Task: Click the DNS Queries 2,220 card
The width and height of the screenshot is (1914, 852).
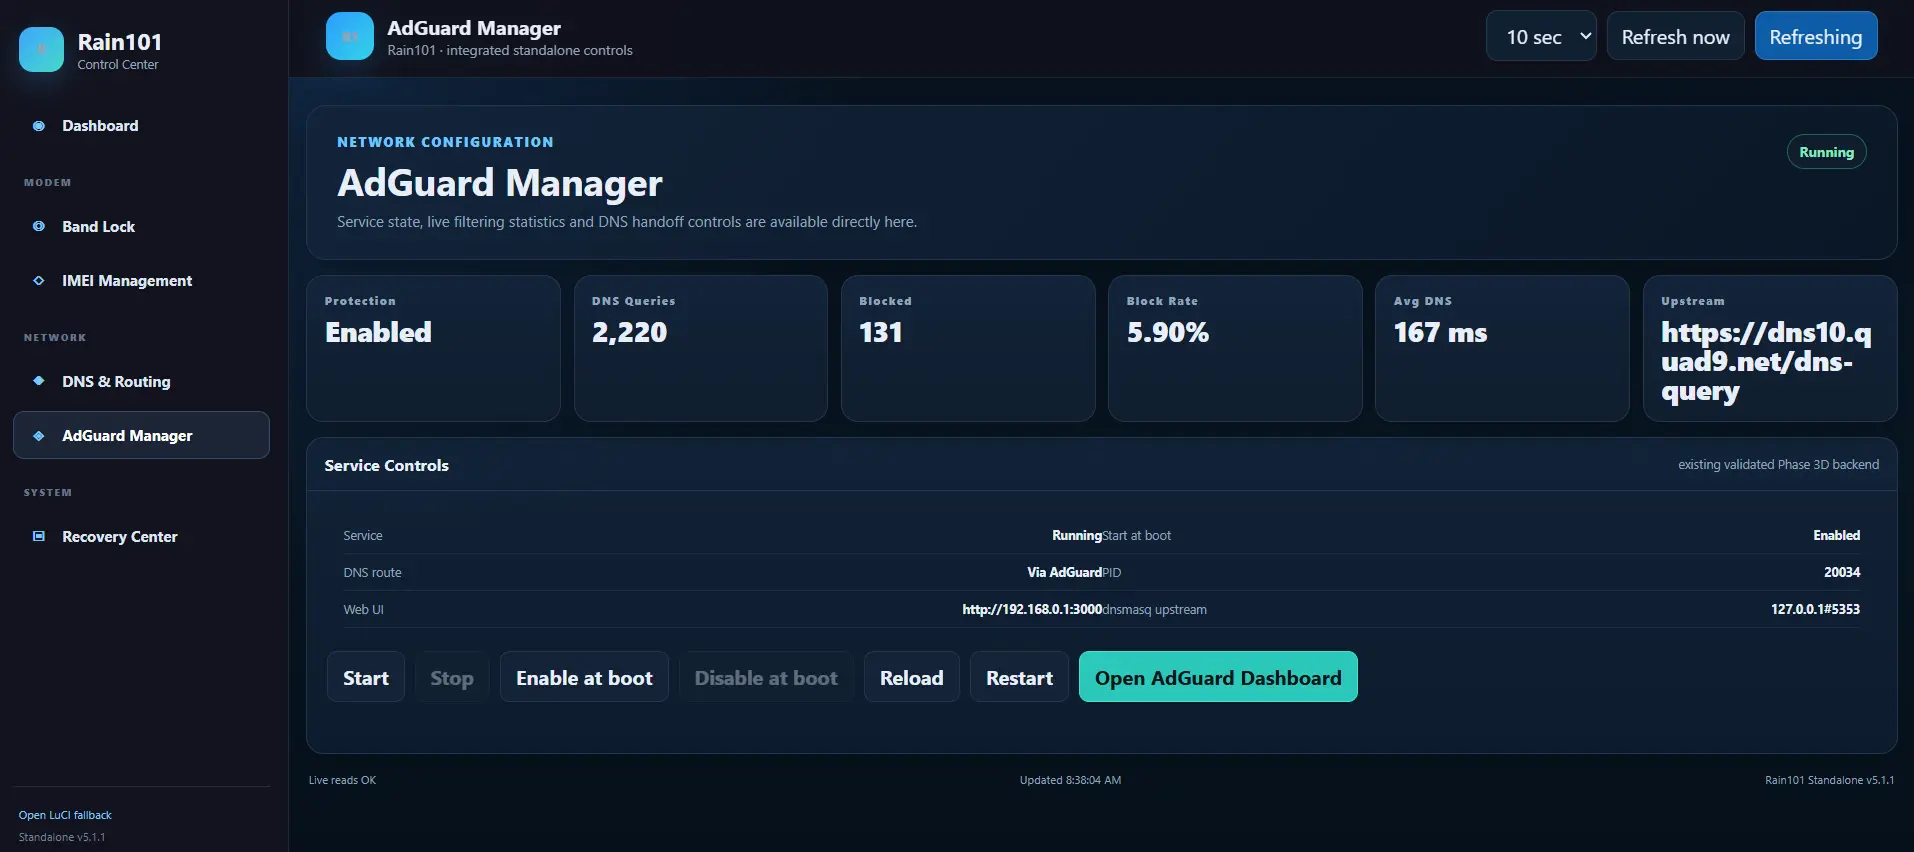Action: 701,348
